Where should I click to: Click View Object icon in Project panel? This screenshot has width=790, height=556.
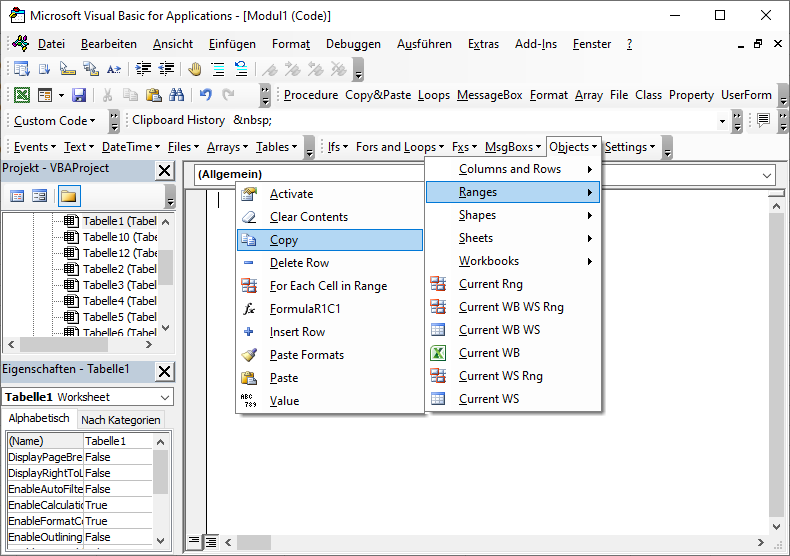39,196
